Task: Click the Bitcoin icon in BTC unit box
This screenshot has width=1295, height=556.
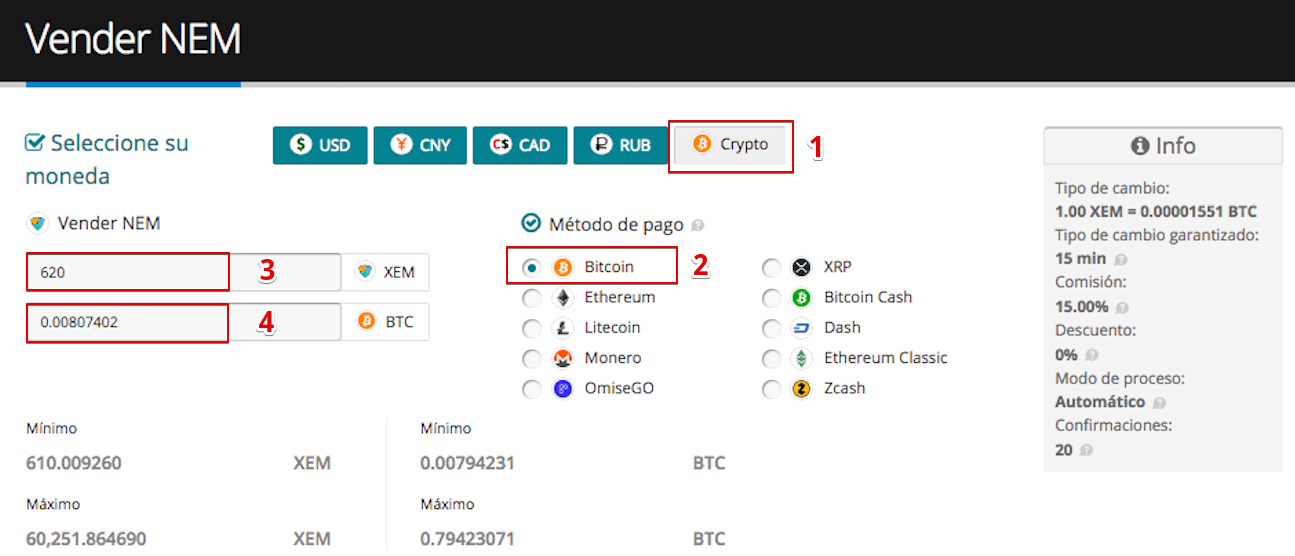Action: click(366, 322)
